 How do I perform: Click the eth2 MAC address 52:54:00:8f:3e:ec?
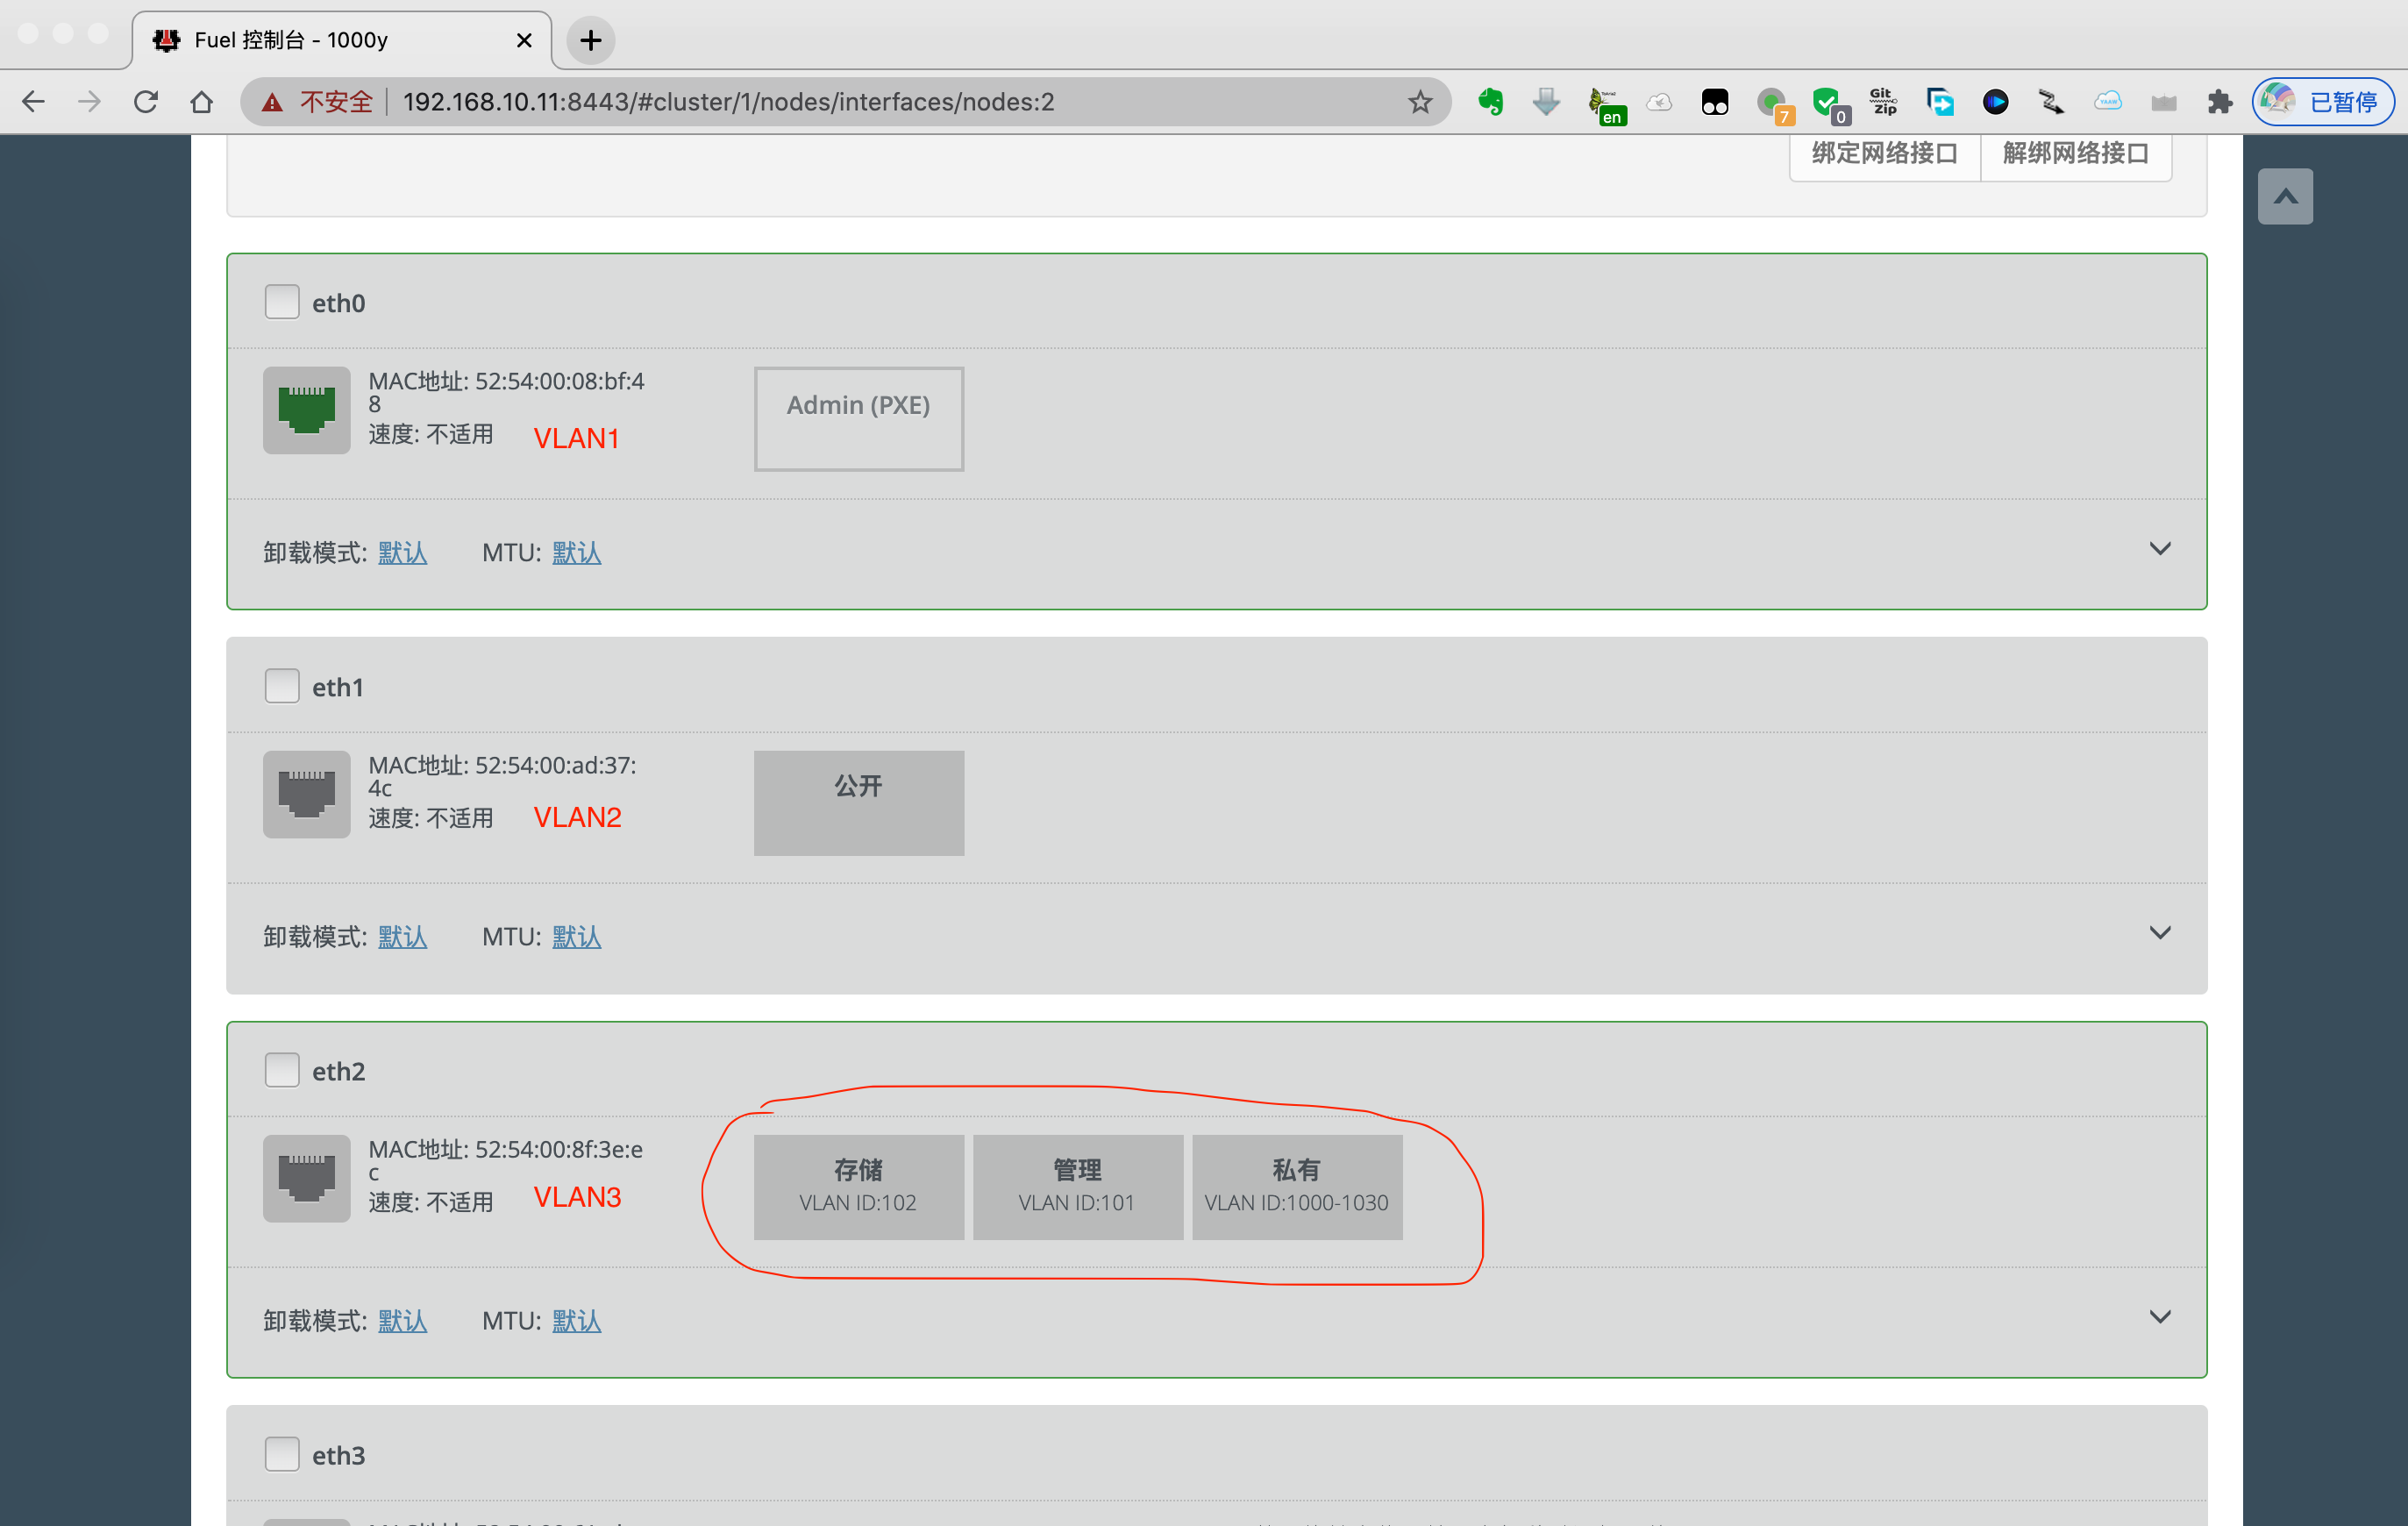click(x=506, y=1160)
